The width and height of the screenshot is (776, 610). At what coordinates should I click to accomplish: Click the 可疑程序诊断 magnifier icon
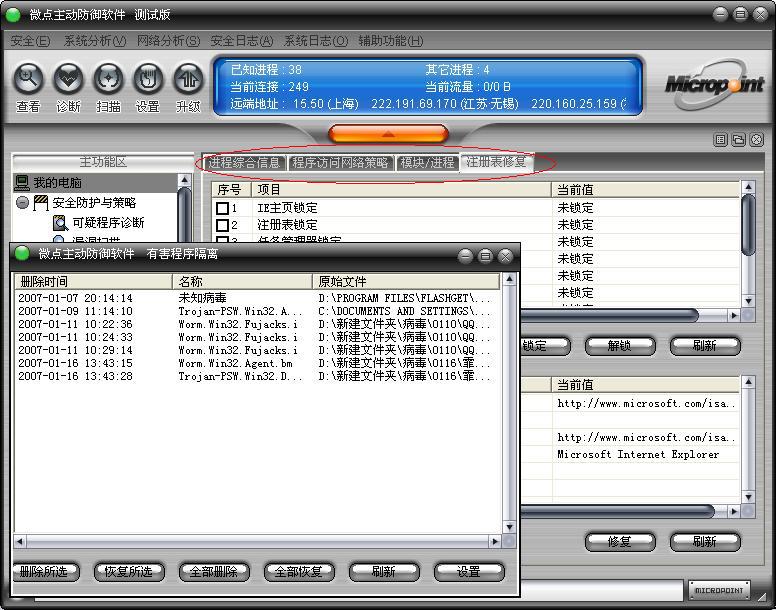point(60,223)
